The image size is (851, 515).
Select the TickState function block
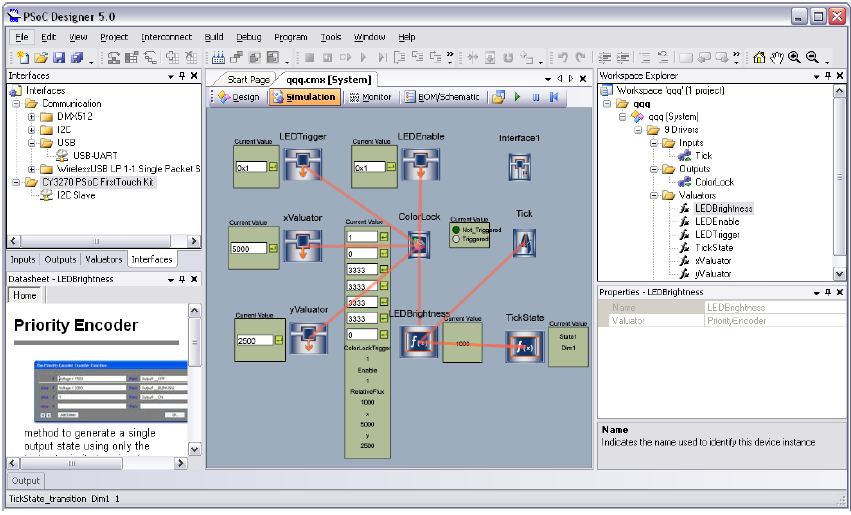pos(524,346)
